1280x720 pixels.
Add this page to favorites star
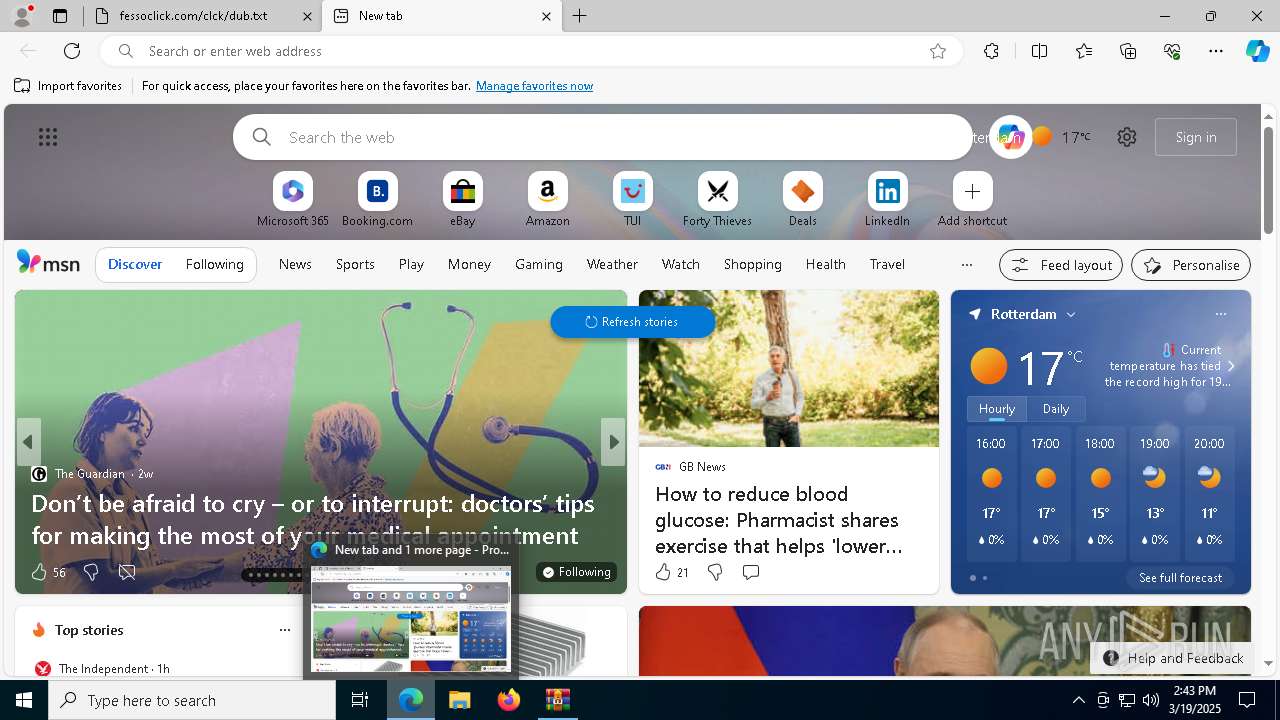click(938, 51)
